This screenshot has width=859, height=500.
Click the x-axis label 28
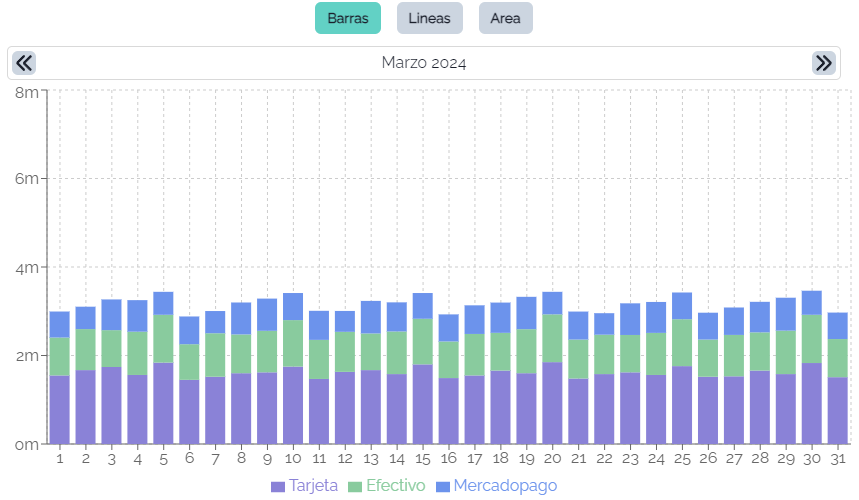760,458
